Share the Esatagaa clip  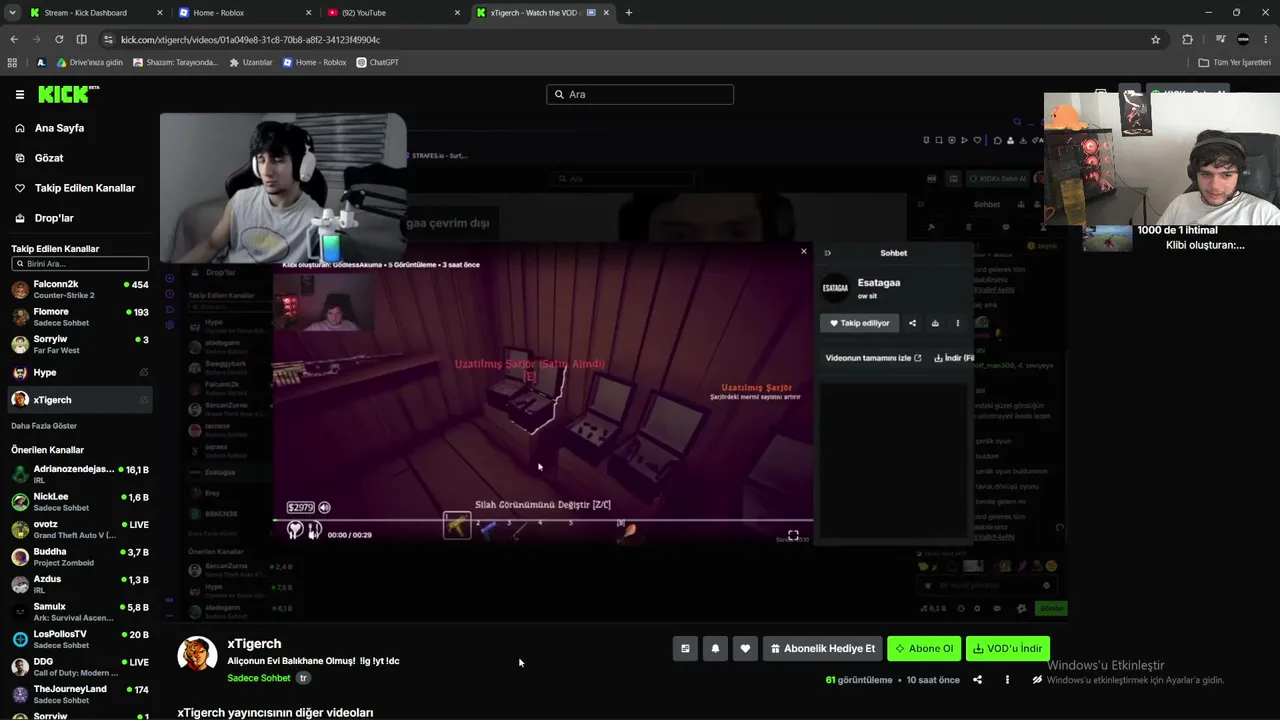click(x=912, y=323)
